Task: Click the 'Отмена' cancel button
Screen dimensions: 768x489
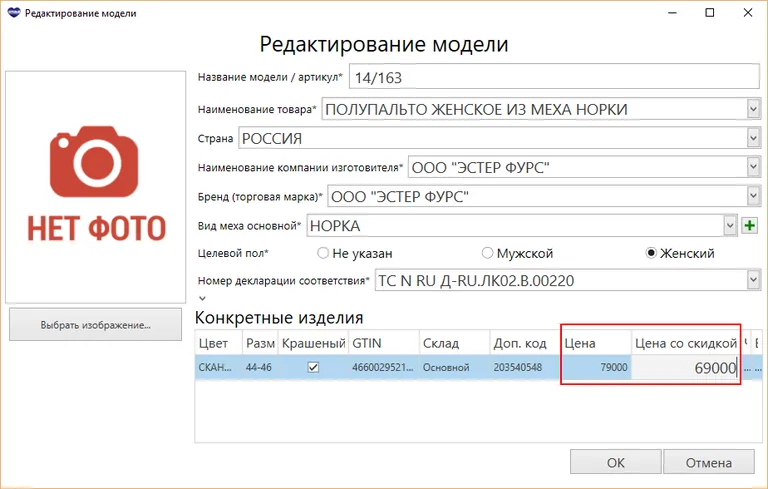Action: [709, 462]
